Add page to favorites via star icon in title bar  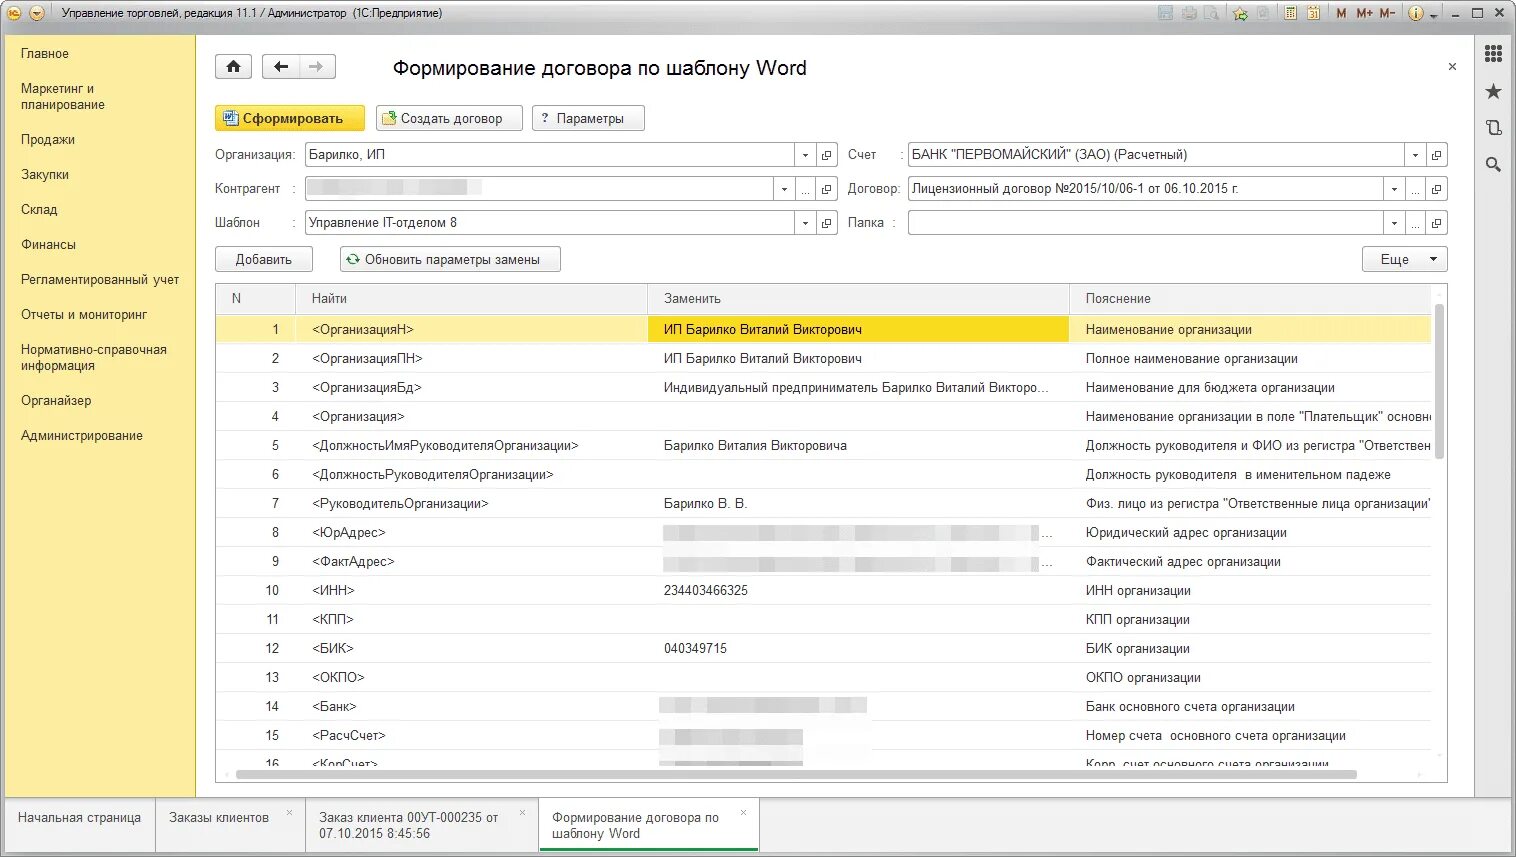(1240, 13)
